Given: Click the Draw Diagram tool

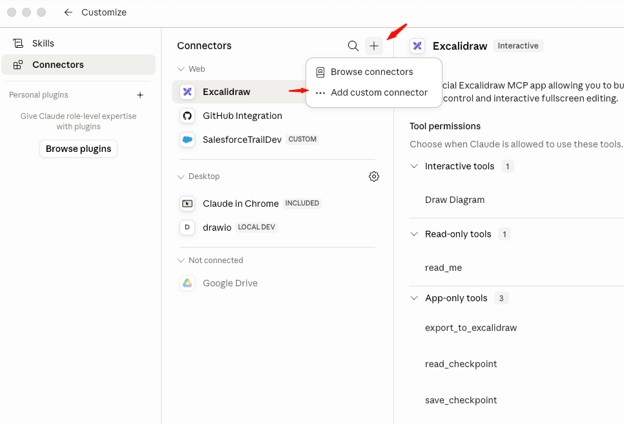Looking at the screenshot, I should tap(455, 200).
